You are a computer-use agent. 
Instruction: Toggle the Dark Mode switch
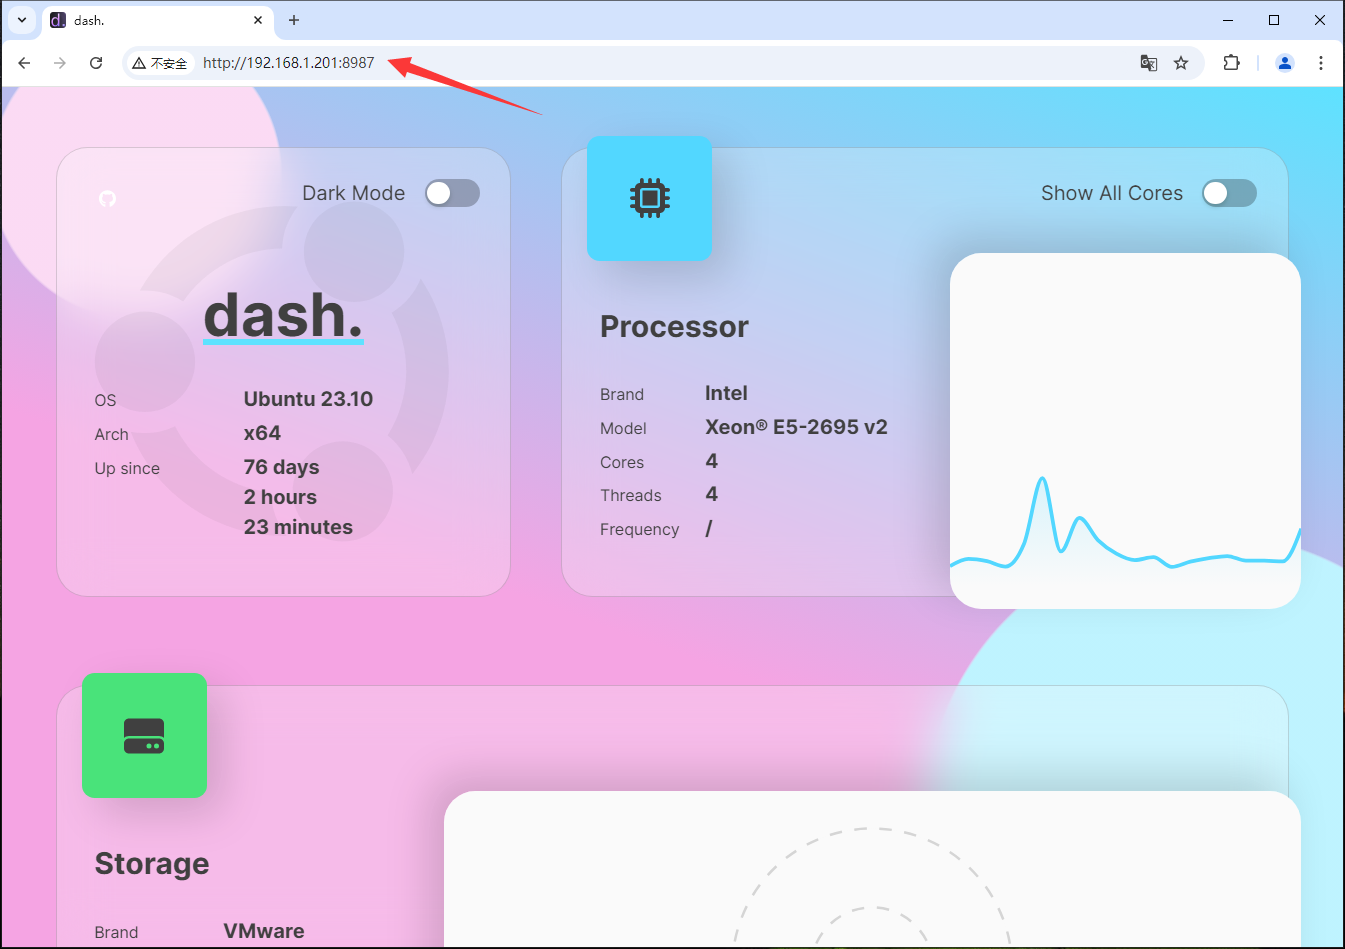tap(452, 193)
